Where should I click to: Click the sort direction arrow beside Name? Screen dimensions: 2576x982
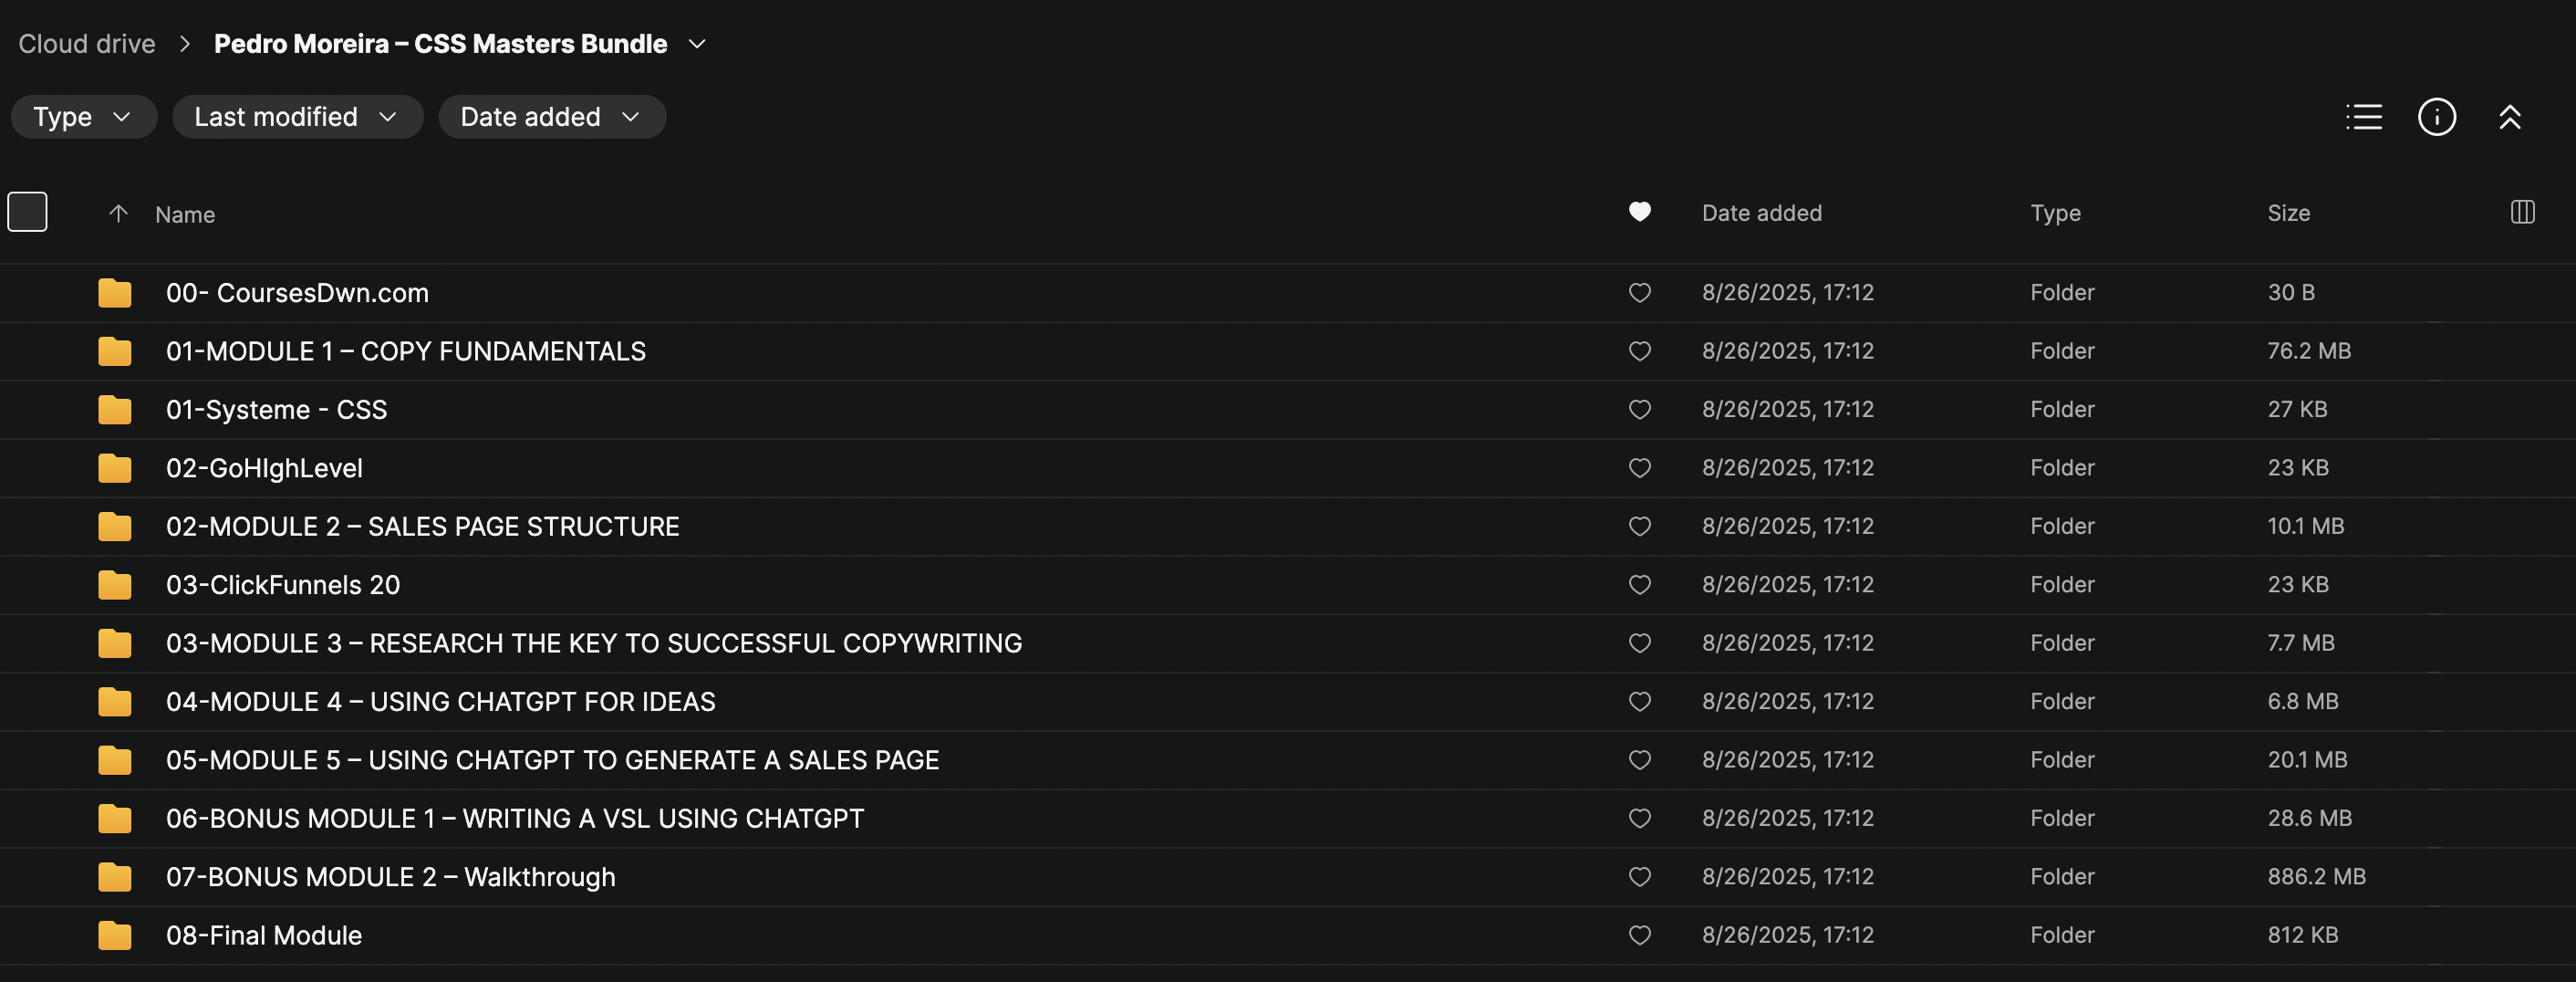coord(118,213)
